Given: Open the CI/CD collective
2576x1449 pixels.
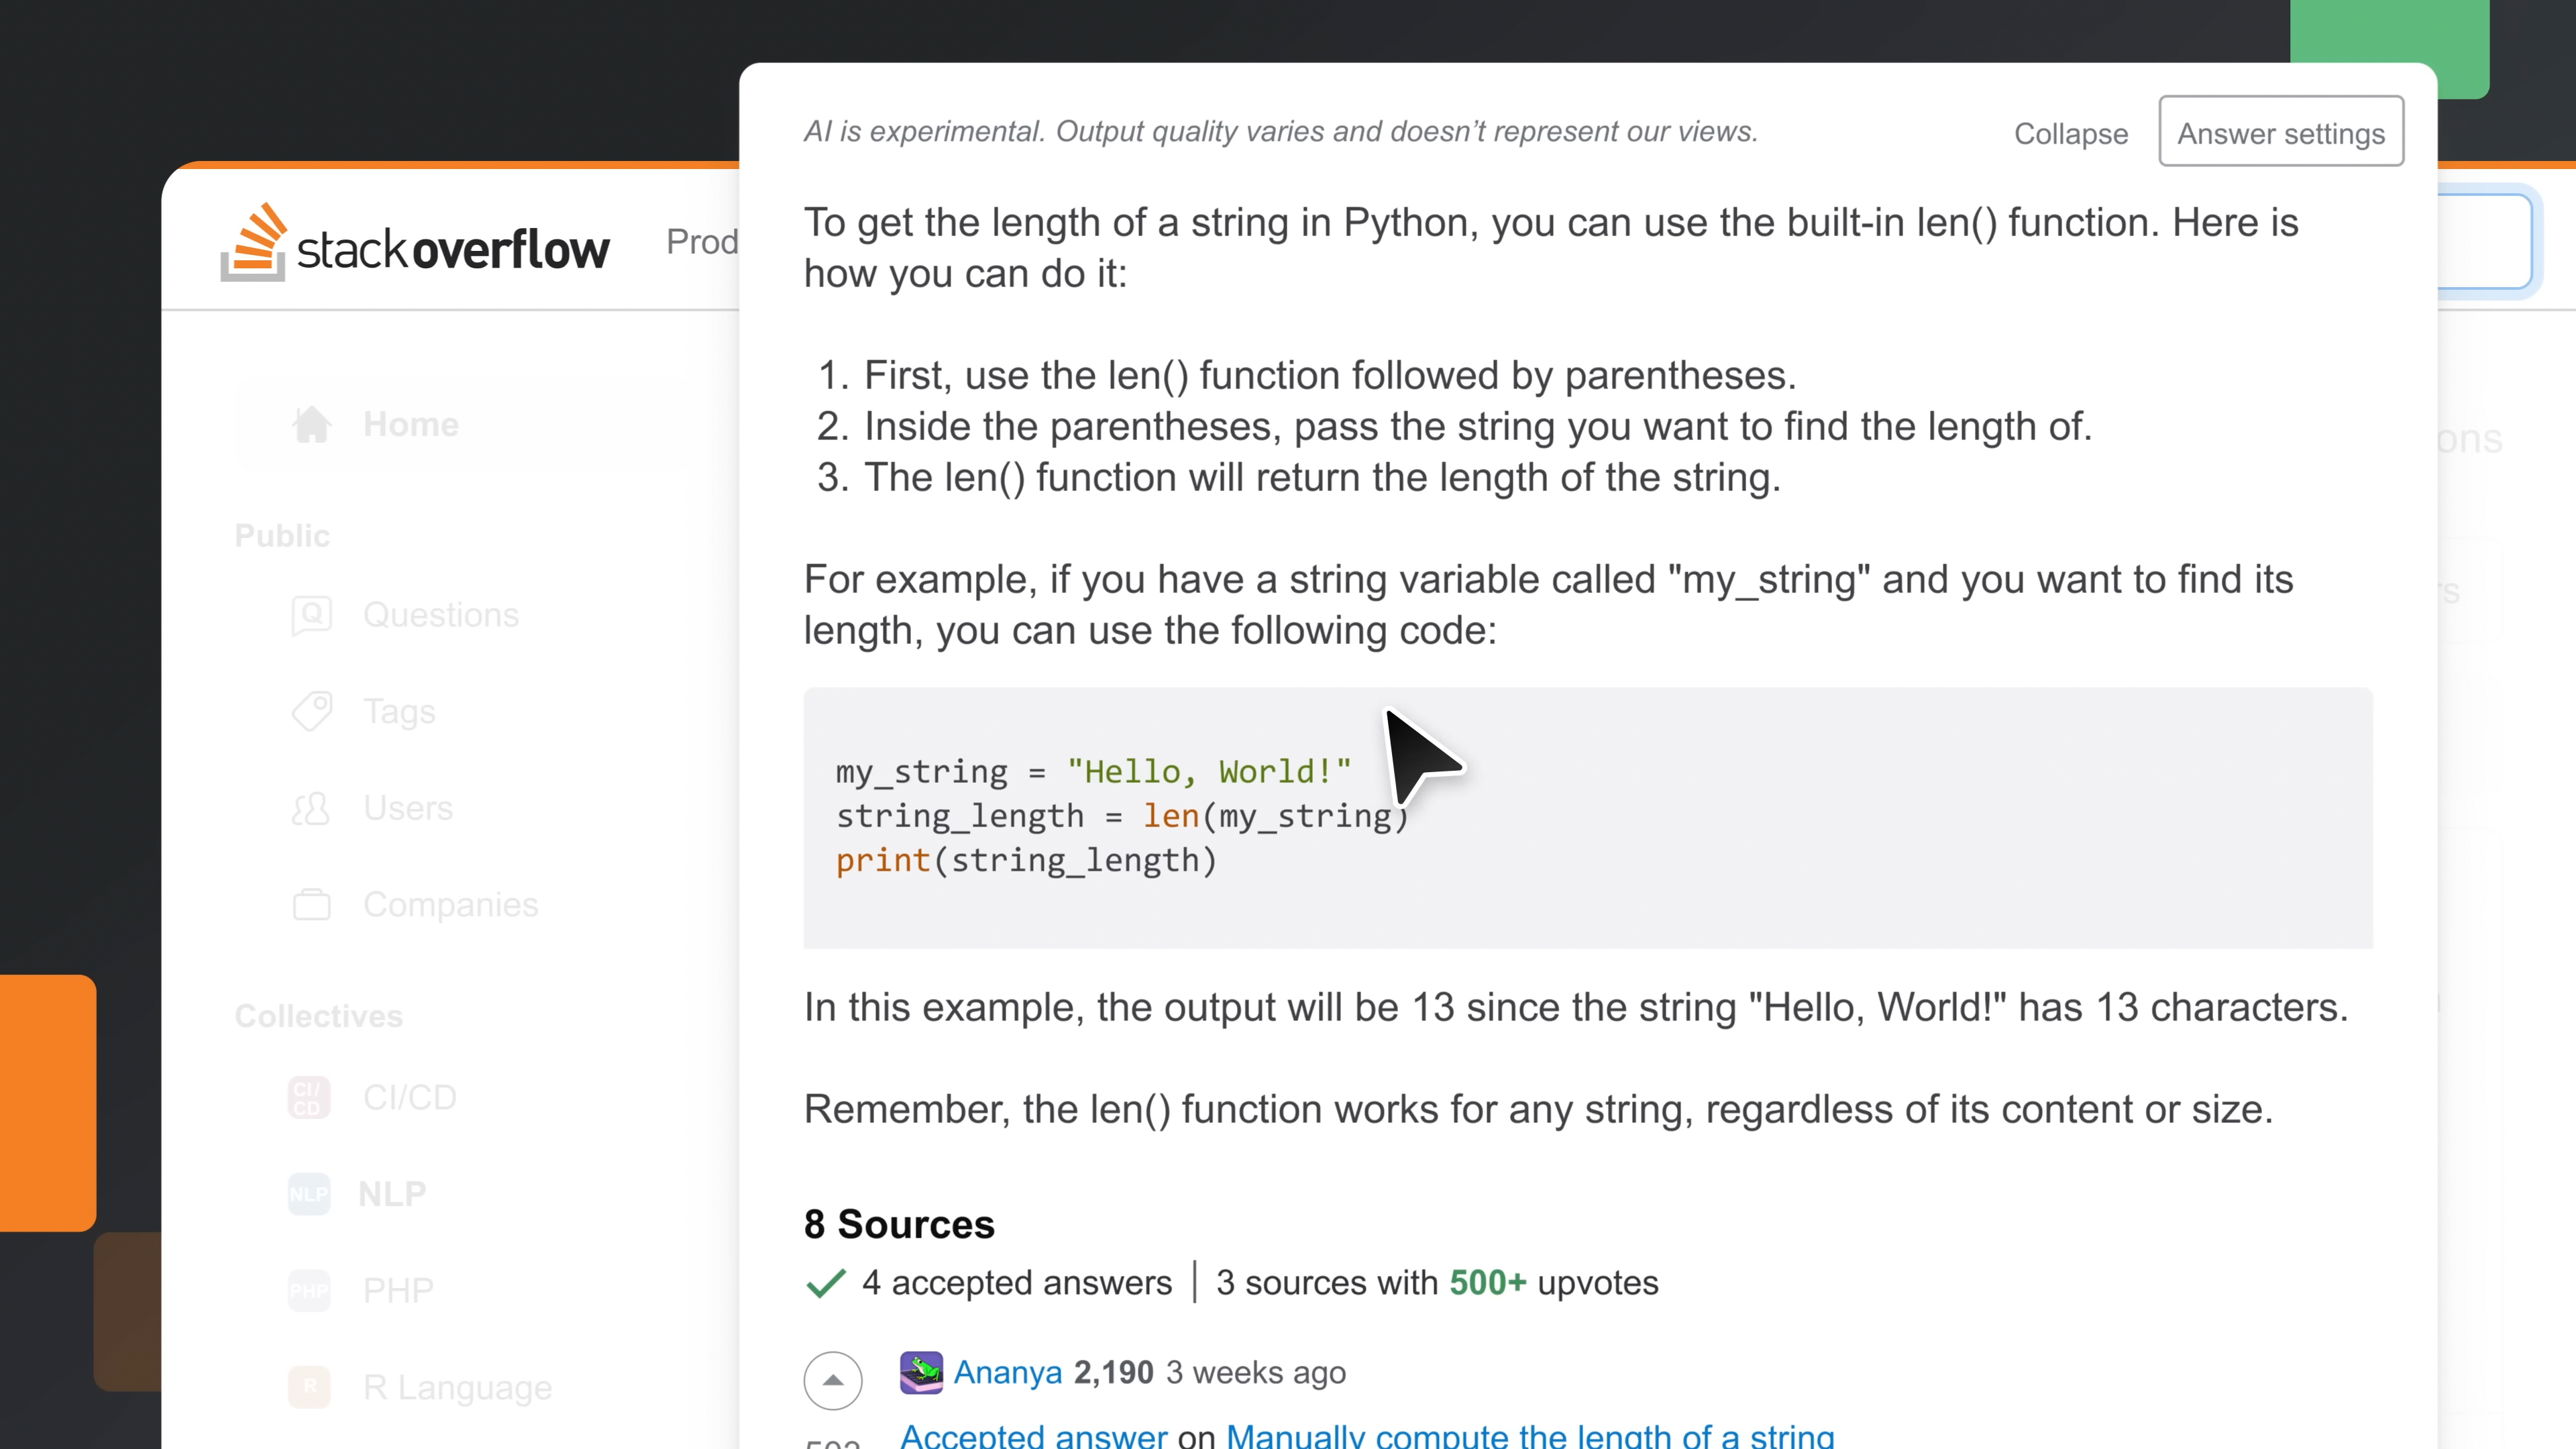Looking at the screenshot, I should pyautogui.click(x=409, y=1097).
